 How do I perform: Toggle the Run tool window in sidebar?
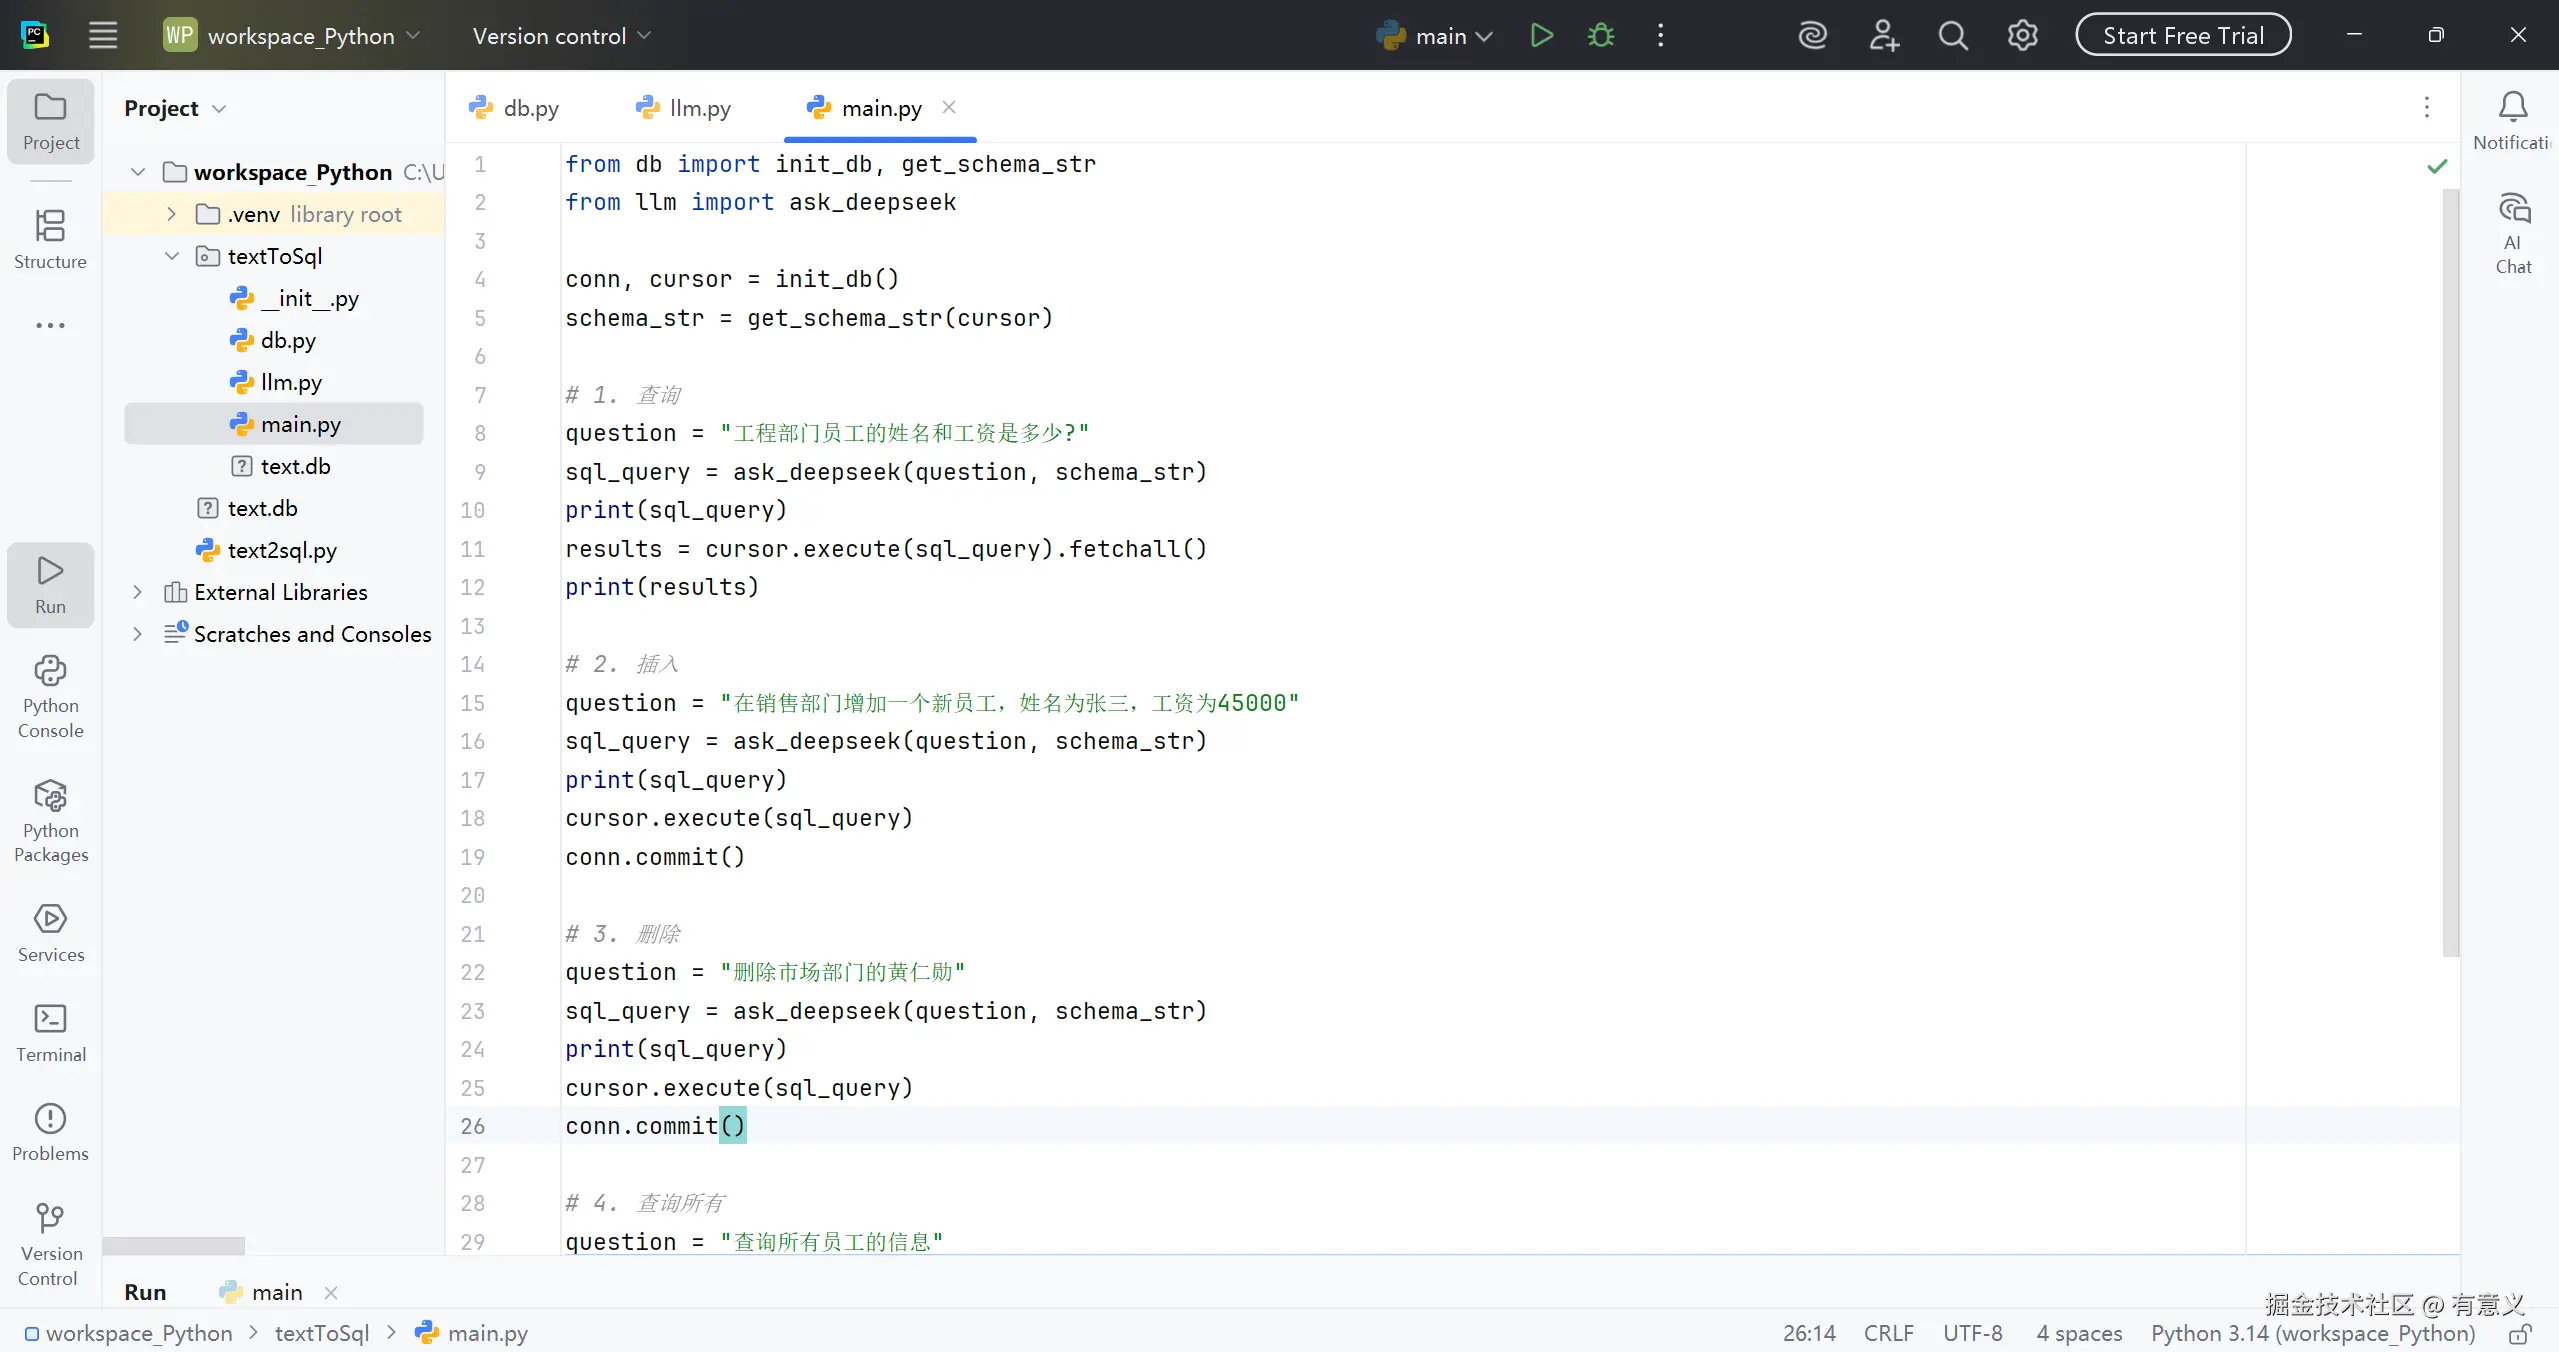pyautogui.click(x=51, y=585)
